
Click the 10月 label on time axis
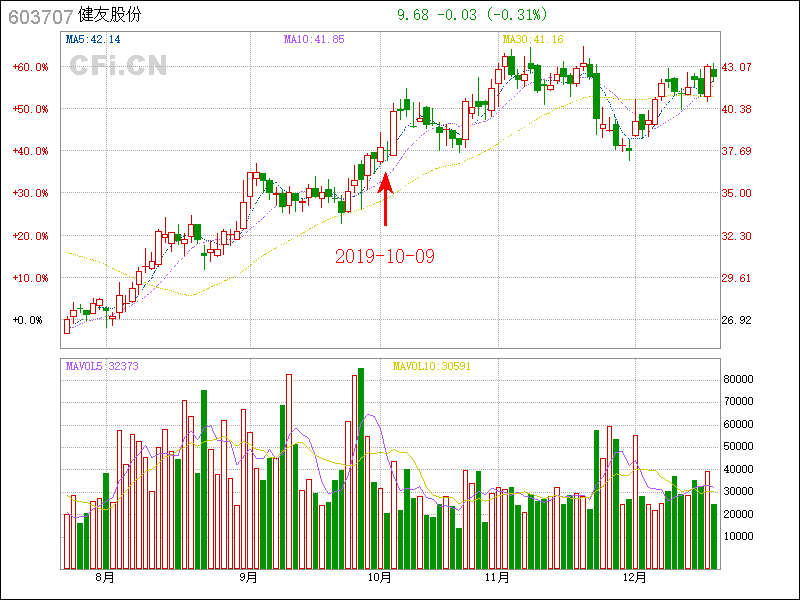point(380,578)
